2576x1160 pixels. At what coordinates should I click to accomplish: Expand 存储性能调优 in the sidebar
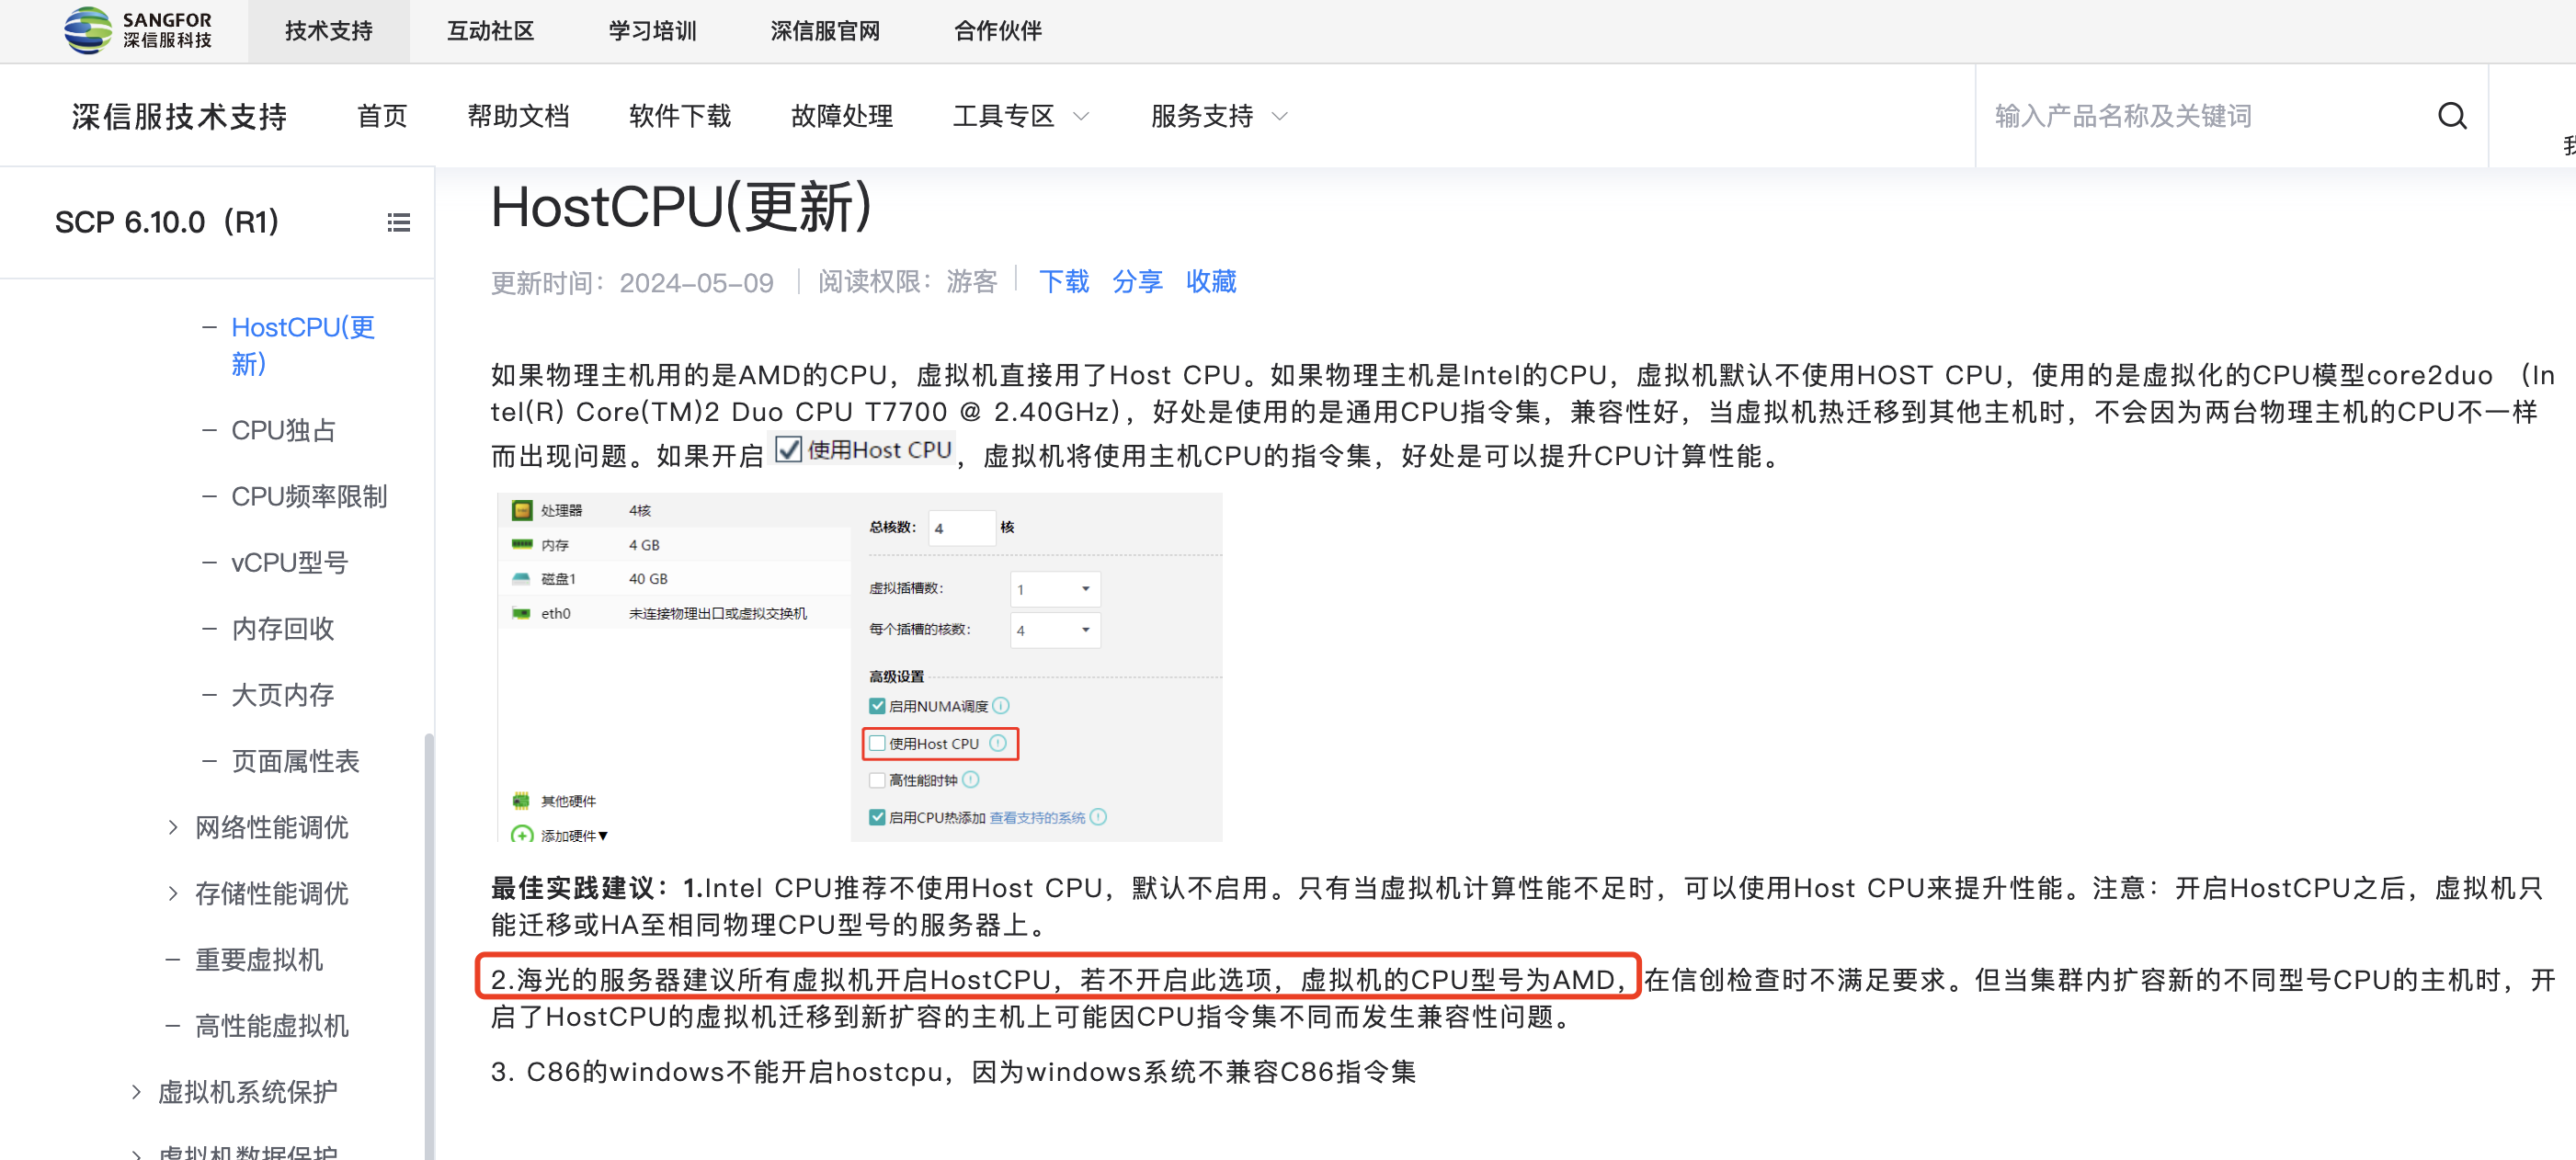point(173,893)
